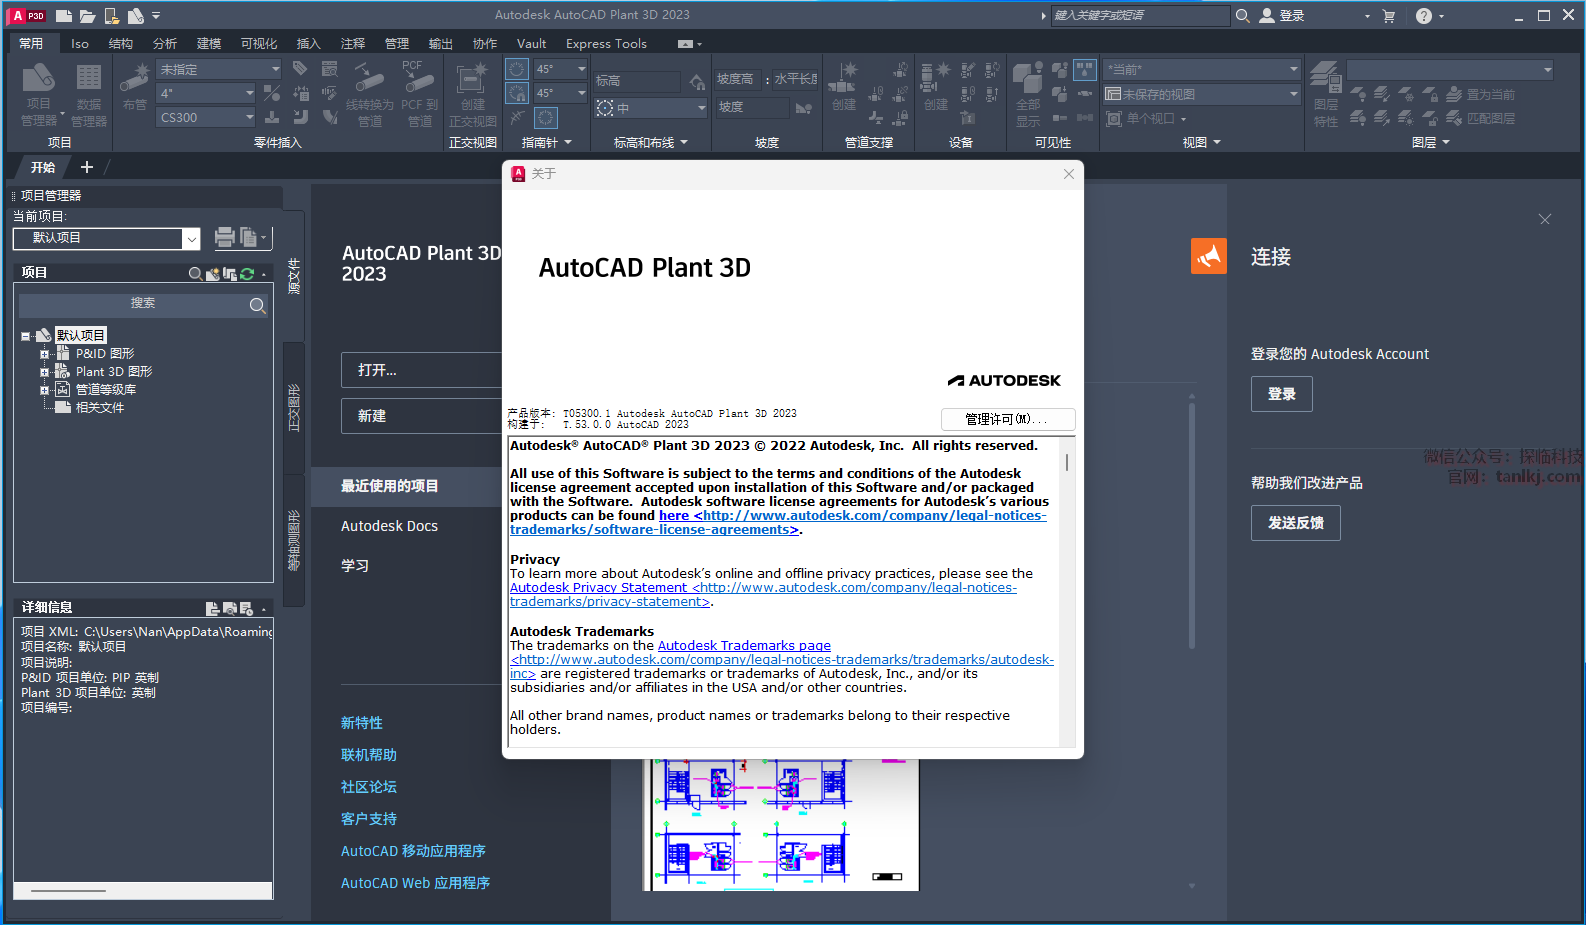The image size is (1586, 925).
Task: Open the Data Manager ribbon button
Action: pos(89,95)
